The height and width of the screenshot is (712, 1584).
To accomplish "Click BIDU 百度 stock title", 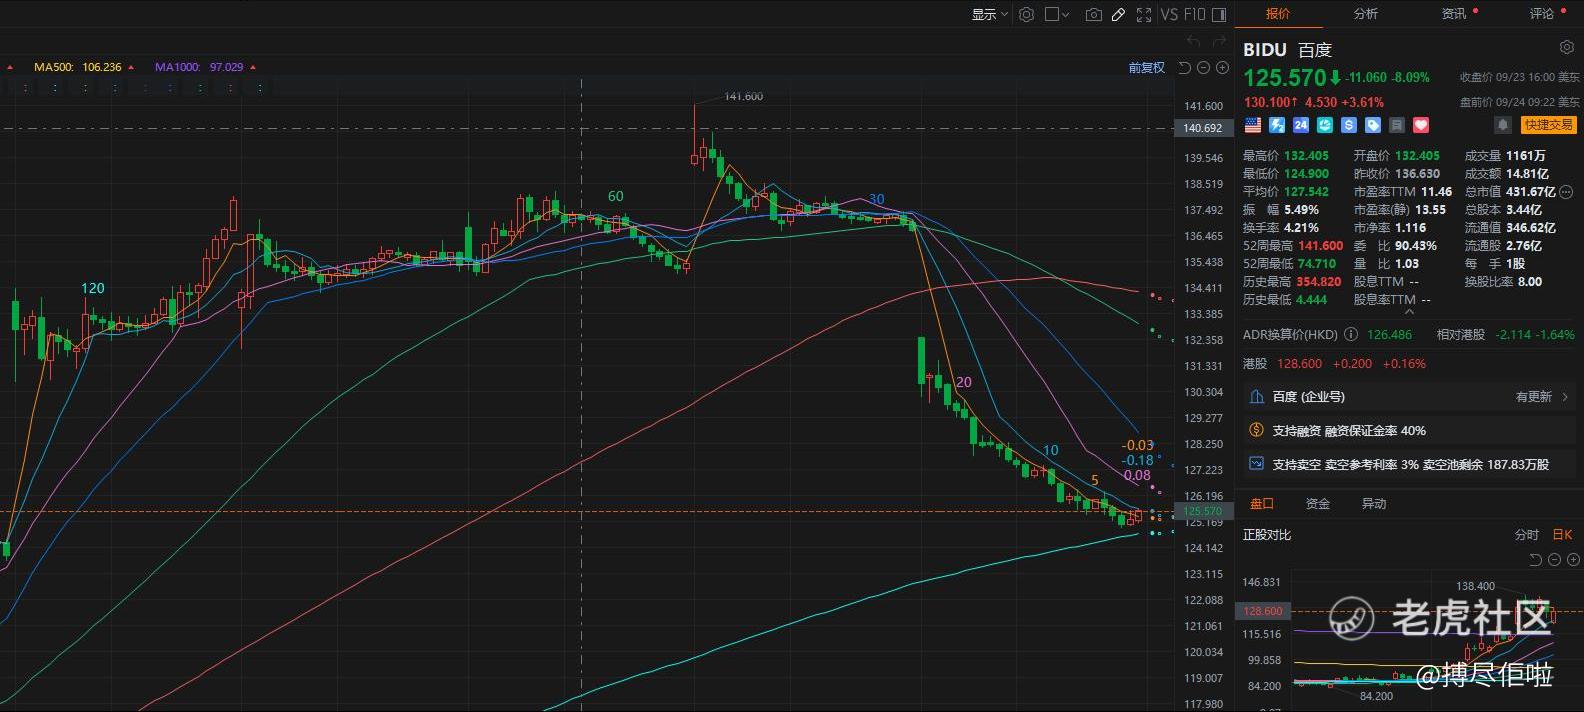I will pos(1287,50).
